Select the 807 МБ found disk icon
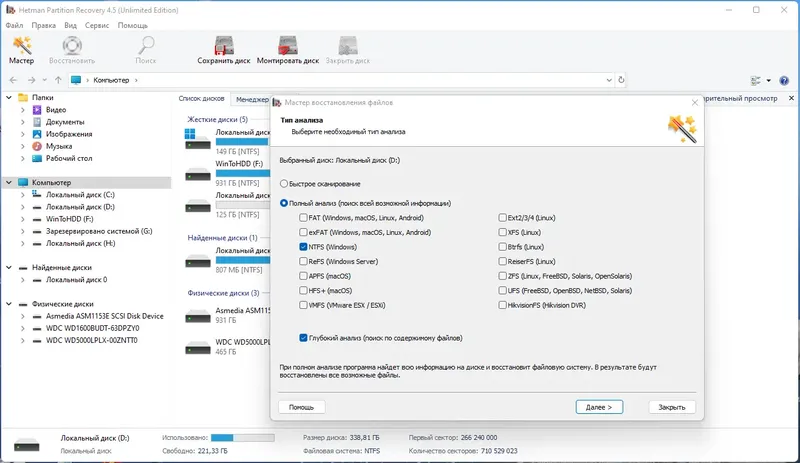The image size is (800, 463). coord(198,261)
